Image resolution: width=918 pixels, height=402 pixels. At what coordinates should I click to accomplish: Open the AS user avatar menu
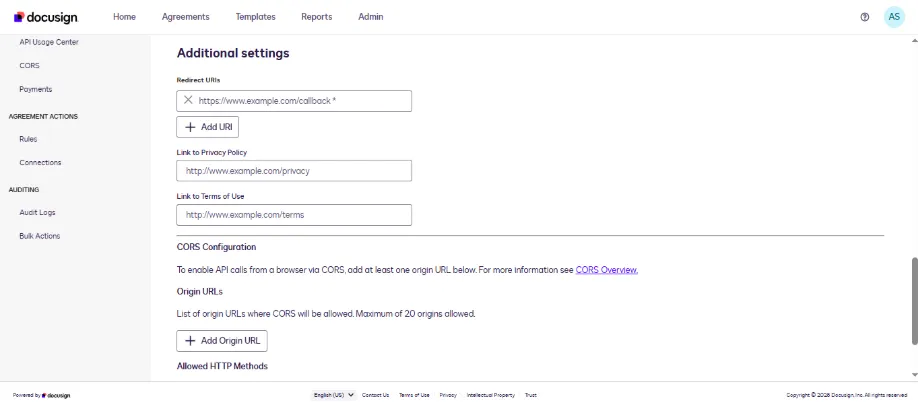[x=894, y=17]
